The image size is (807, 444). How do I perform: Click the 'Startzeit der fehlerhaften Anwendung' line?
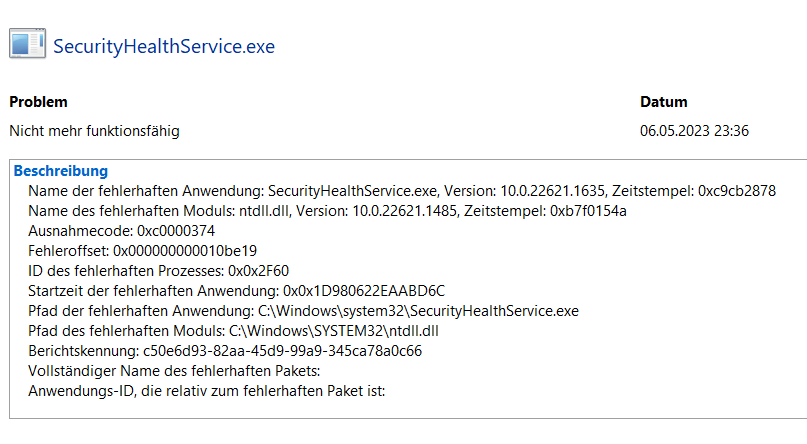coord(236,291)
